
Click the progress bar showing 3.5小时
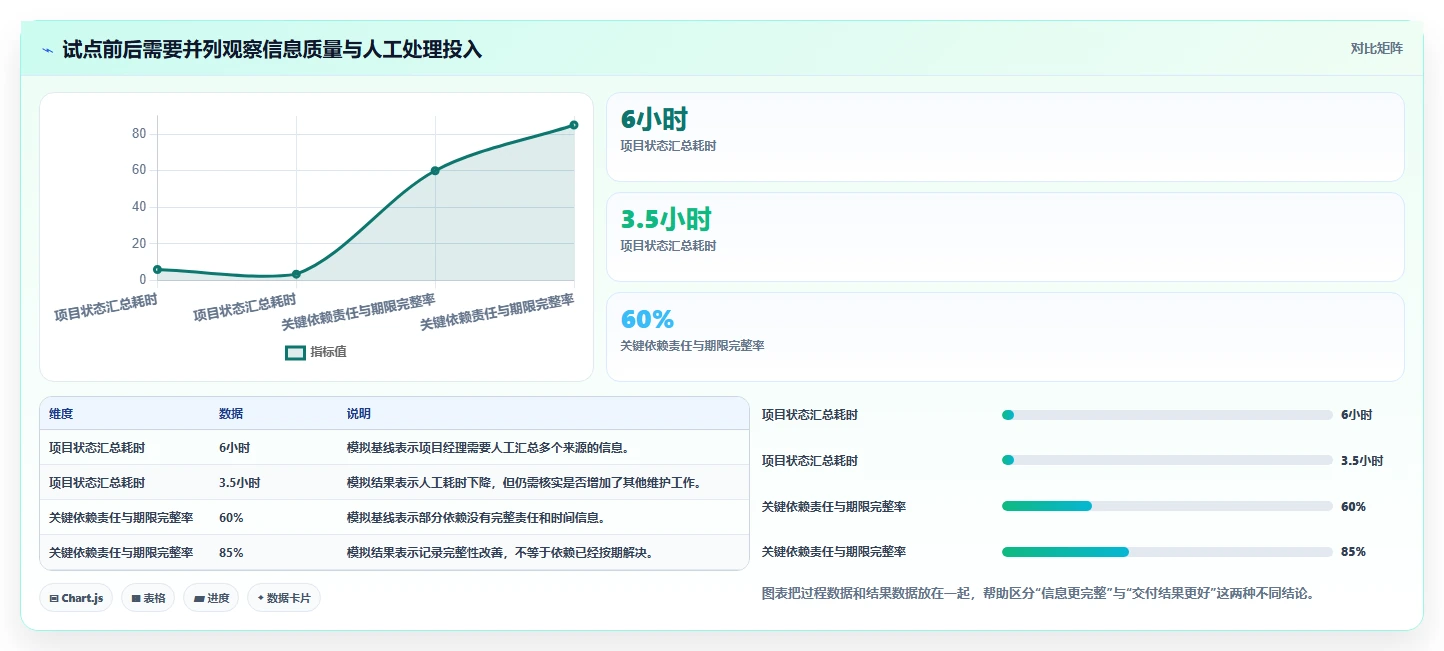(x=1167, y=460)
